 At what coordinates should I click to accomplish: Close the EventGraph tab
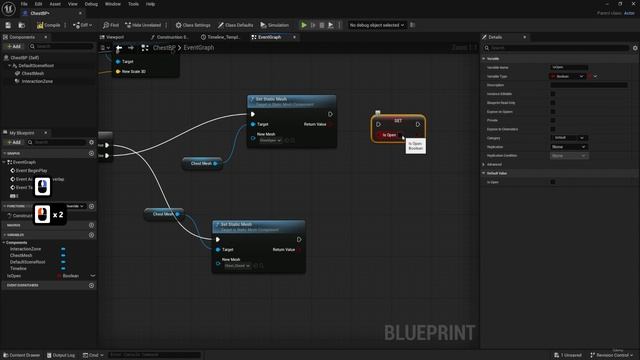point(294,37)
